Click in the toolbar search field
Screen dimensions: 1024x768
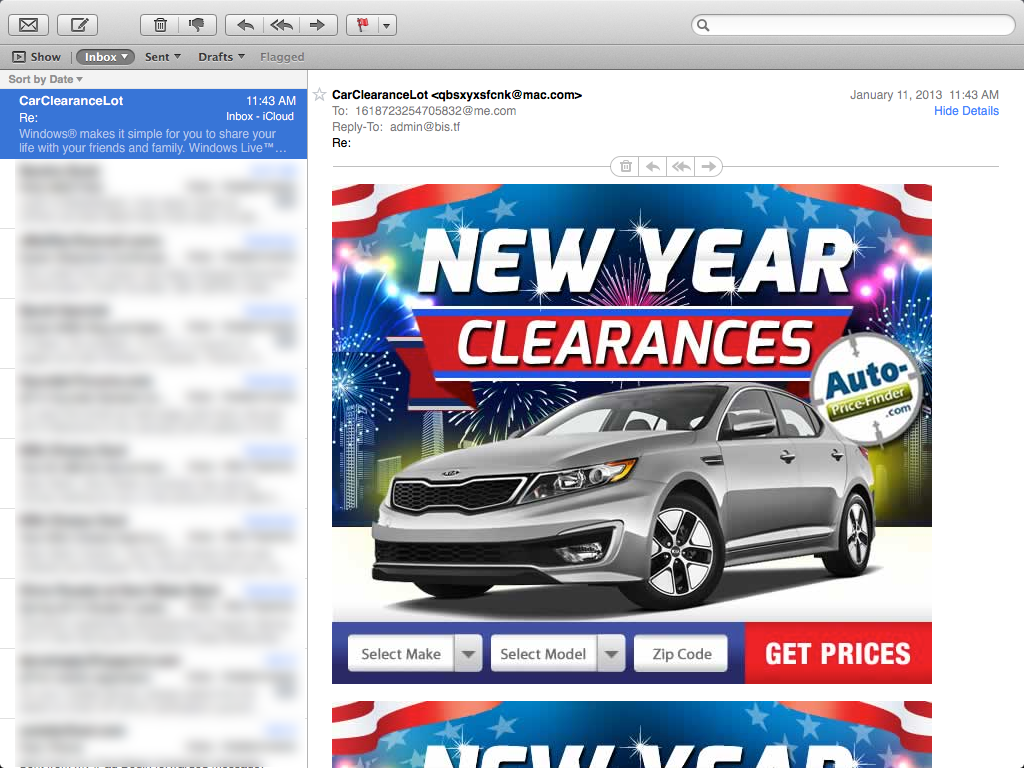tap(853, 25)
